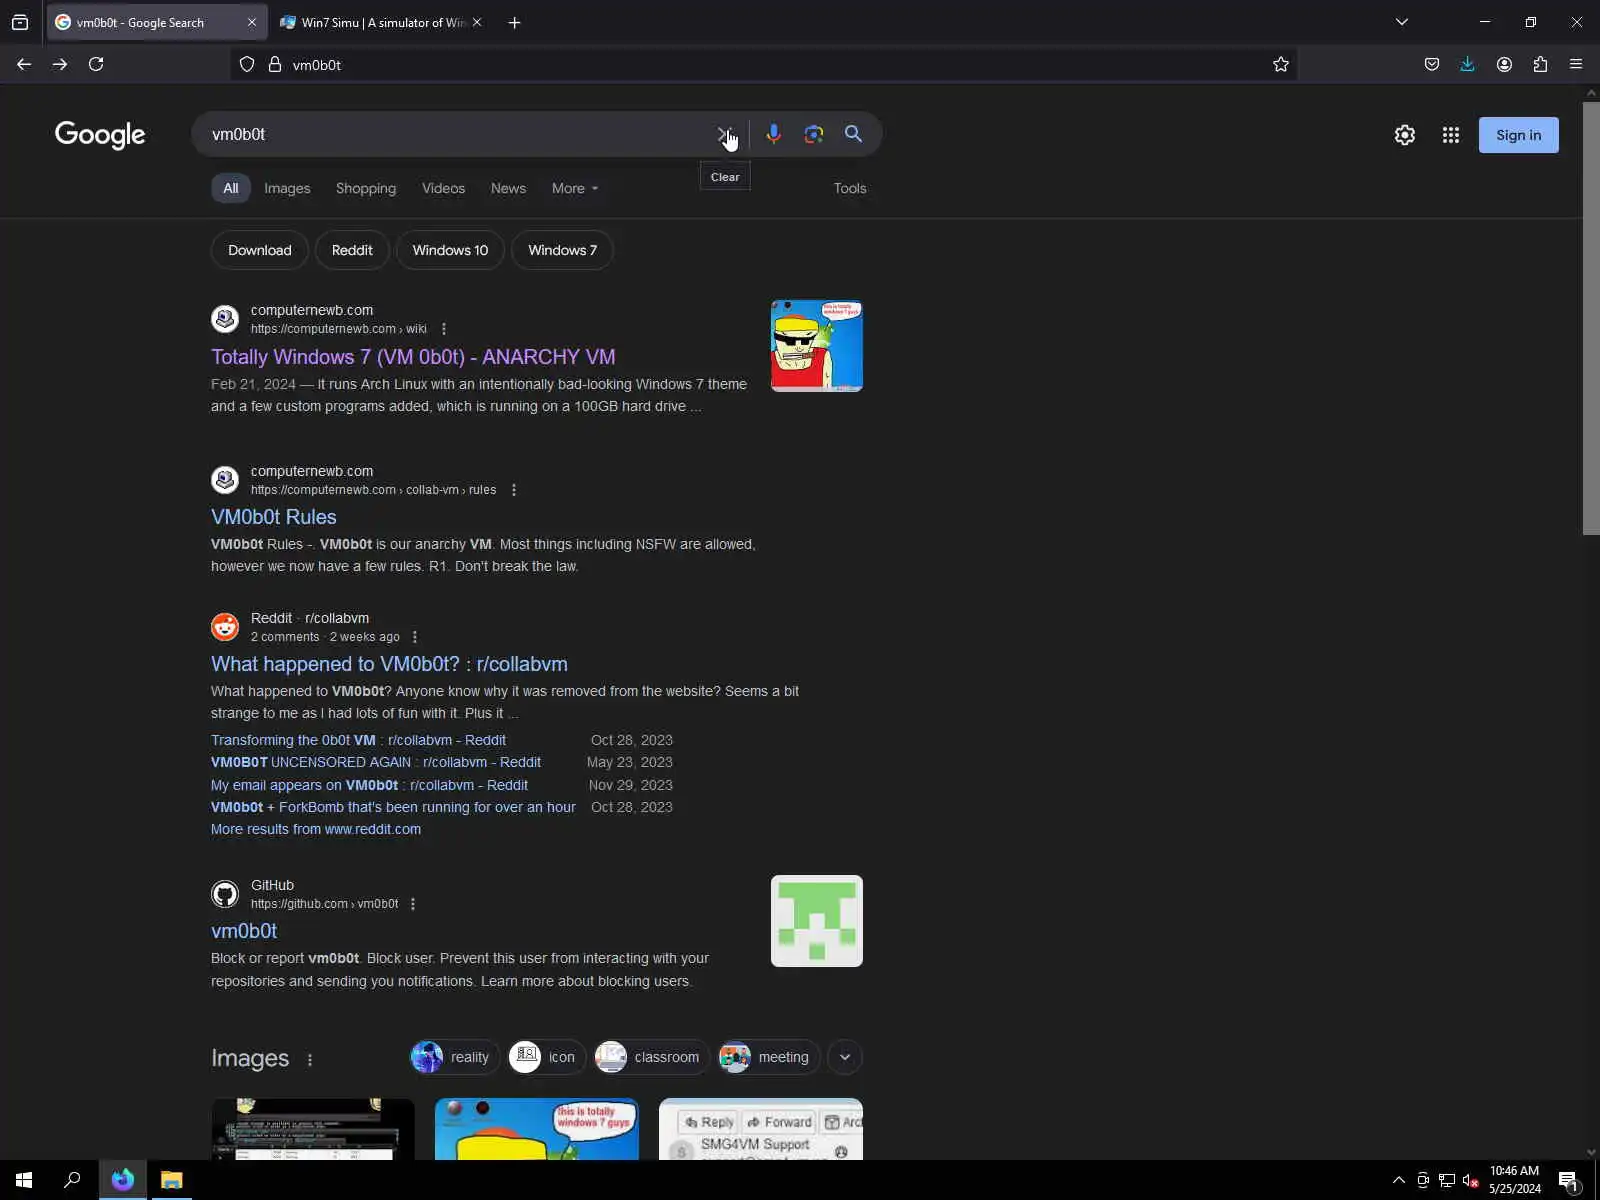Image resolution: width=1600 pixels, height=1200 pixels.
Task: Open Windows taskbar search
Action: (72, 1180)
